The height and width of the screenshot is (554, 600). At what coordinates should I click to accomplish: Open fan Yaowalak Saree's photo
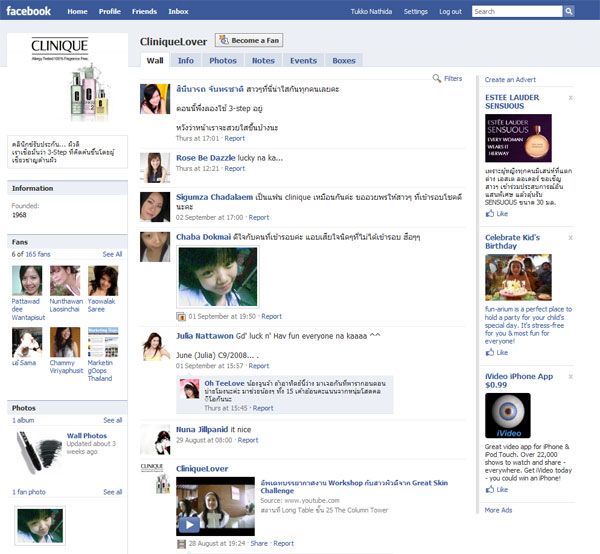pos(103,281)
